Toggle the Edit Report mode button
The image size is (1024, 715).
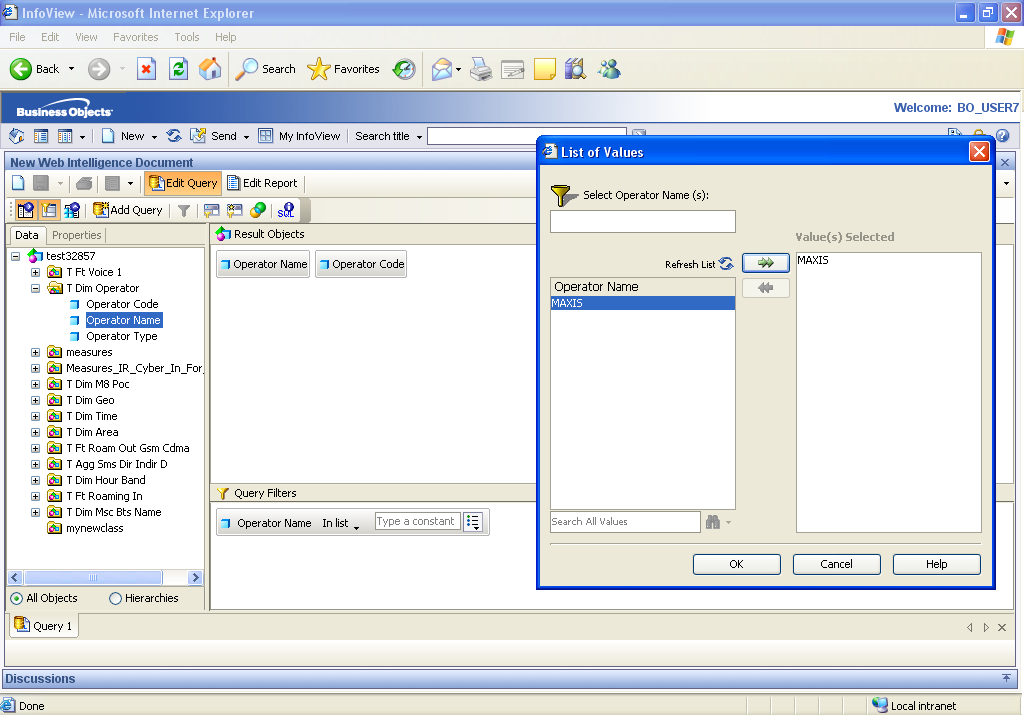click(x=263, y=183)
